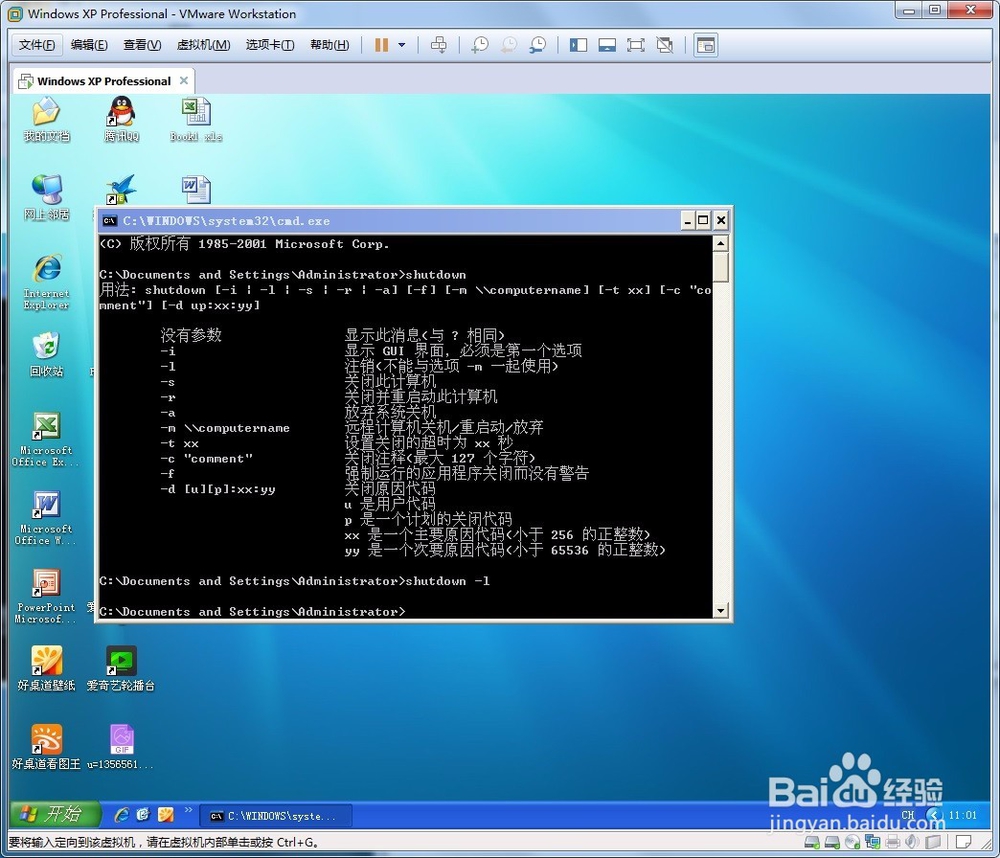Click the Word document icon above the cmd window
The image size is (1000, 858).
click(196, 189)
